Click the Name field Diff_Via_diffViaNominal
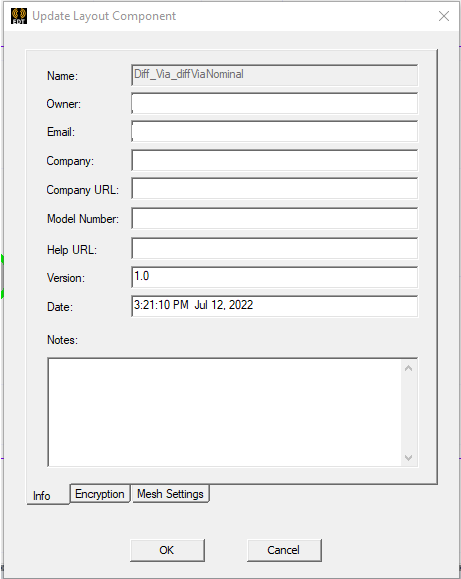 pos(274,75)
